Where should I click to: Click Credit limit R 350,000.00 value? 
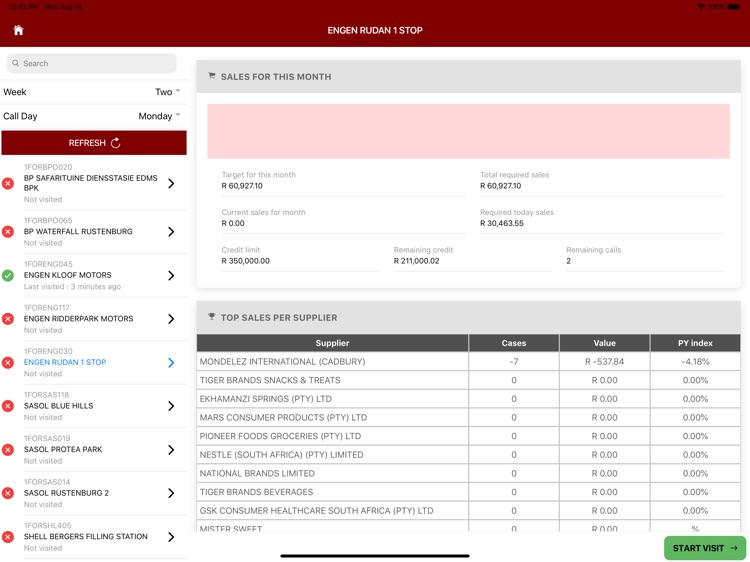coord(245,261)
